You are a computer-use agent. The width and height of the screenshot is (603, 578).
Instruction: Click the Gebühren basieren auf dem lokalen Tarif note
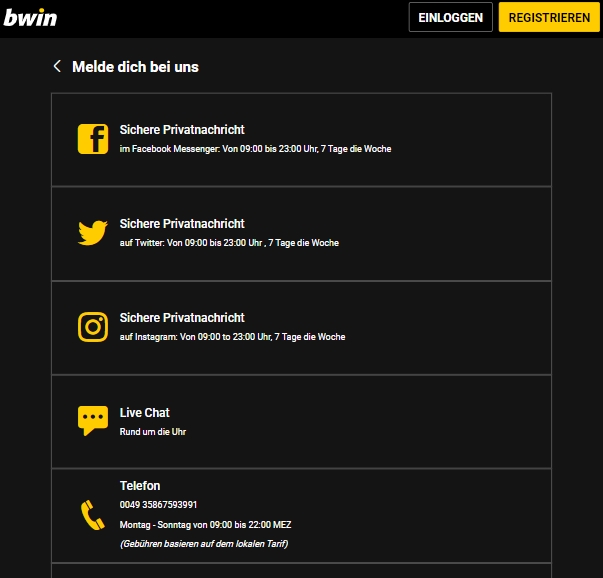tap(204, 544)
